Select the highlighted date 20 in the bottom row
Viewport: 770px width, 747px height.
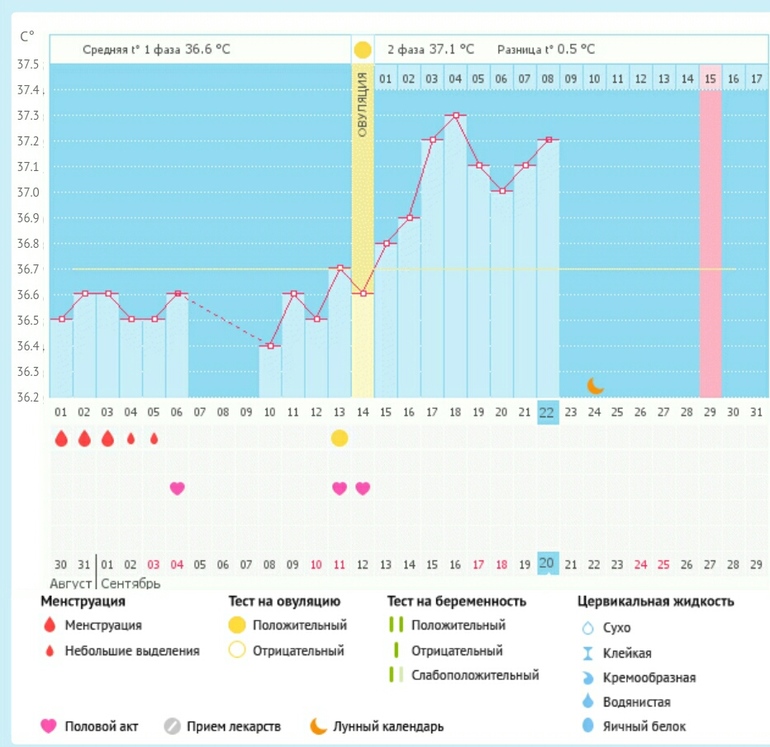(x=547, y=563)
